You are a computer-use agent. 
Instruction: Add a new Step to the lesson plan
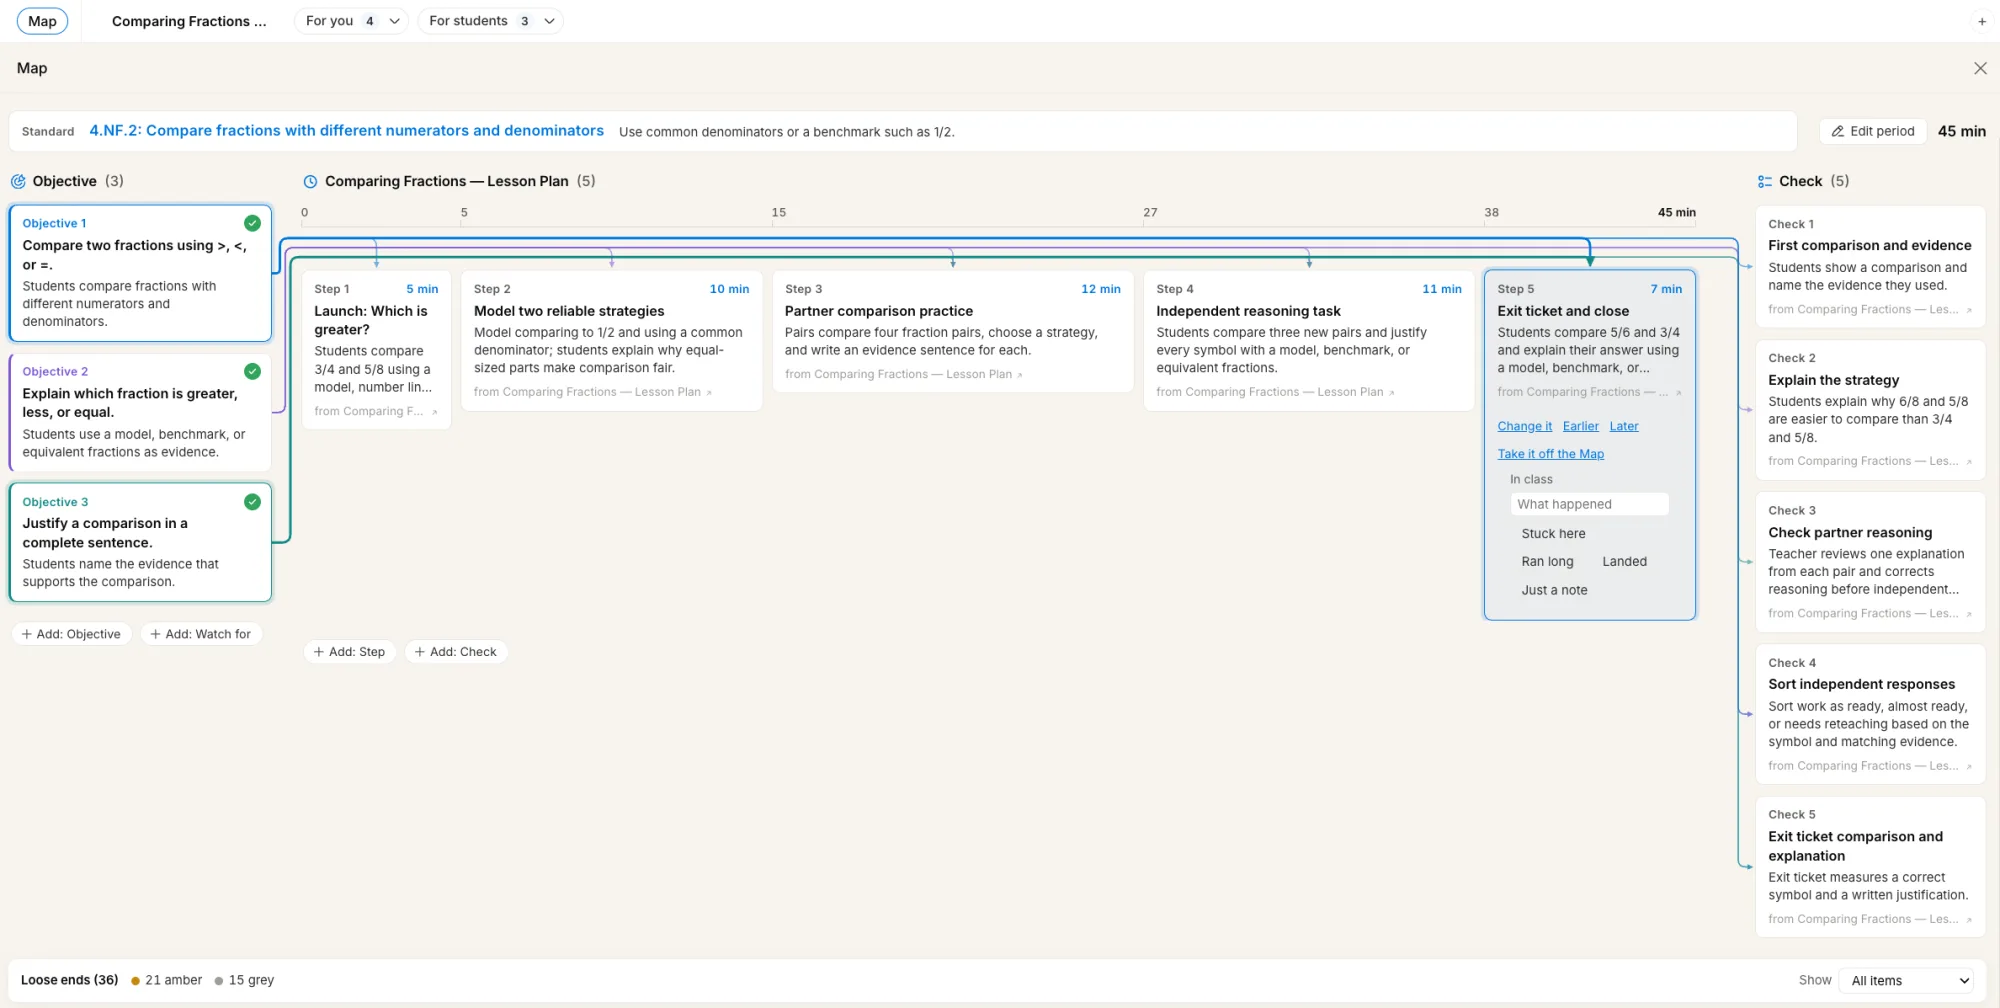350,652
